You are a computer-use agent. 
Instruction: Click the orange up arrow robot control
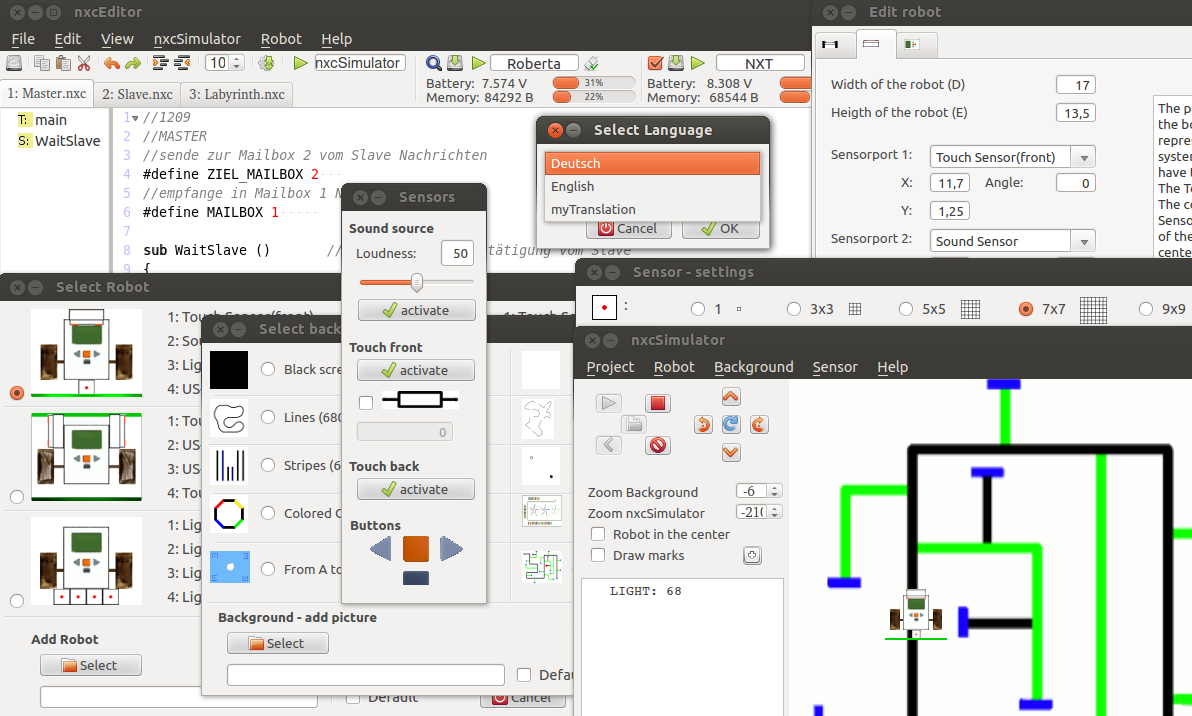pos(731,396)
